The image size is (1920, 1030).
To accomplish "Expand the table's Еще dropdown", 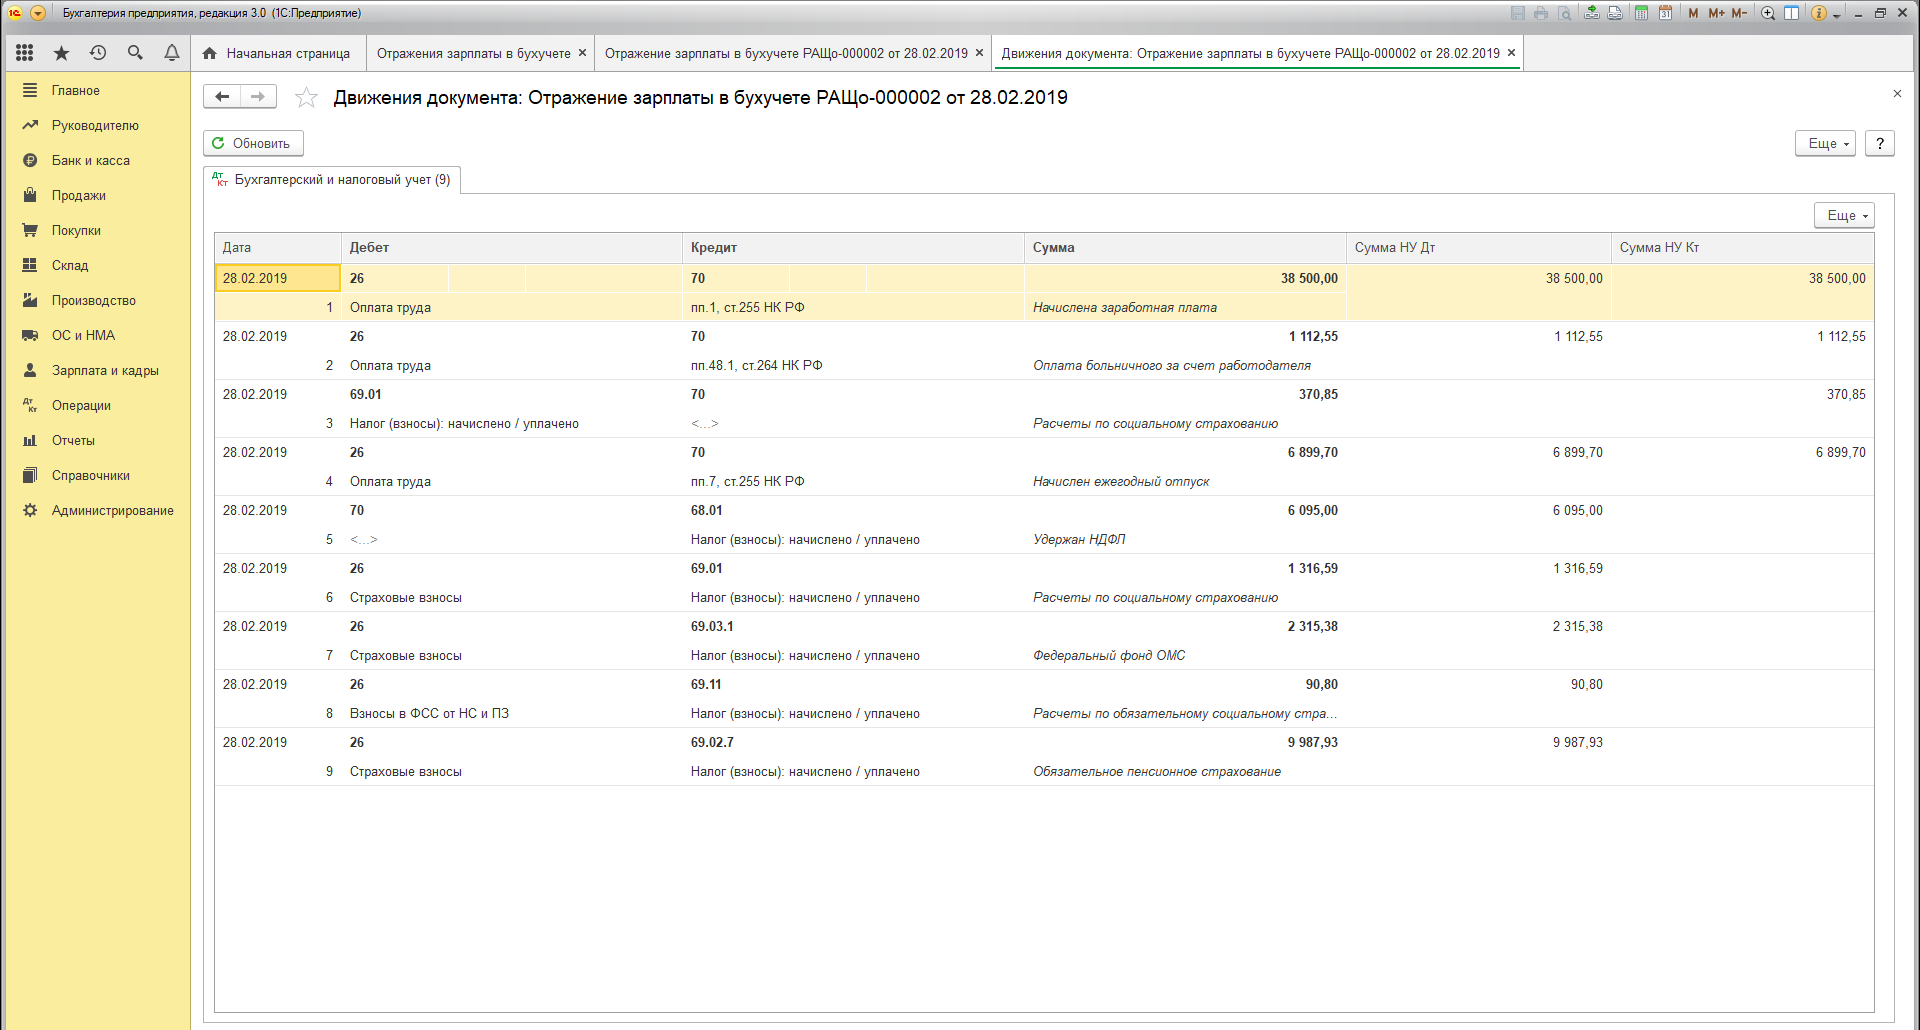I will pyautogui.click(x=1844, y=215).
